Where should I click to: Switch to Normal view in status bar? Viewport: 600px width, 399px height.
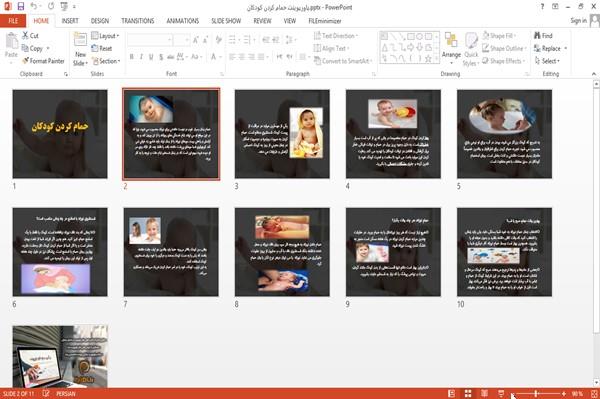pos(452,393)
